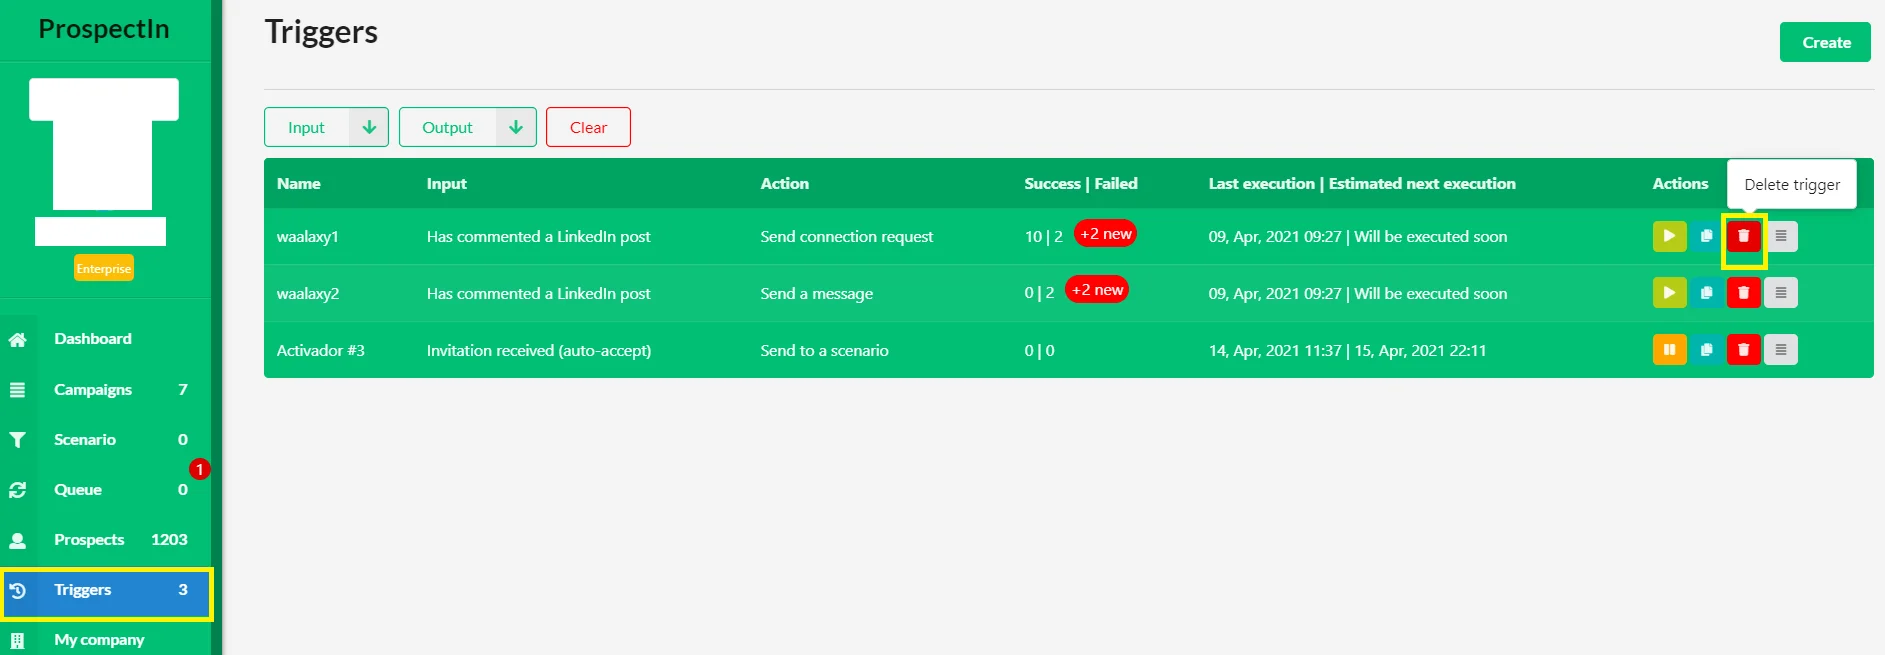Delete the waalaxy1 trigger
1885x655 pixels.
coord(1743,236)
